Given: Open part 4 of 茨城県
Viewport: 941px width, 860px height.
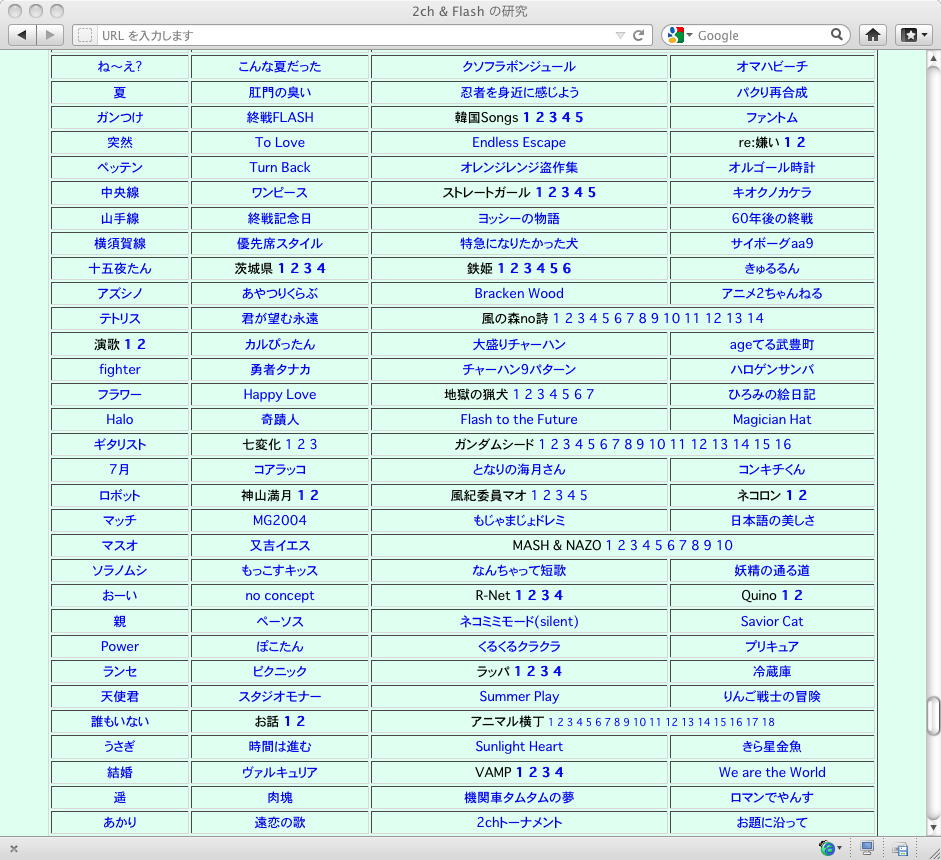Looking at the screenshot, I should point(321,268).
